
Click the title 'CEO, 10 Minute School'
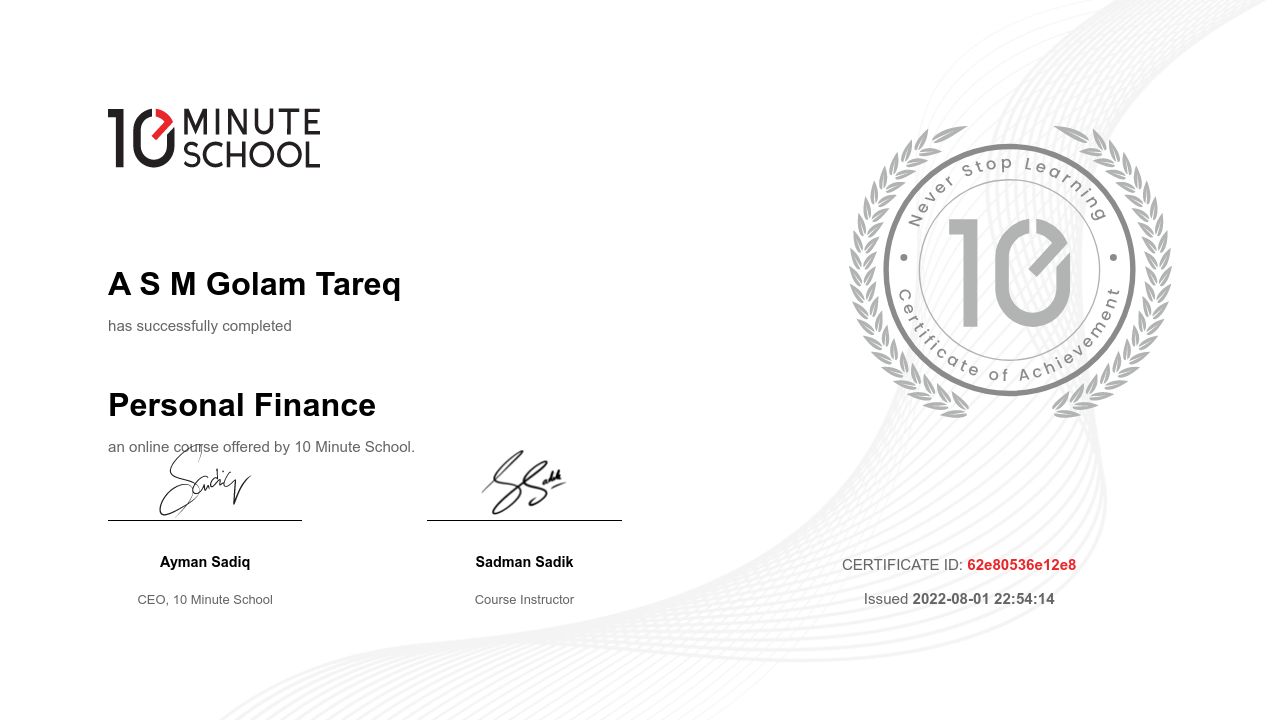pyautogui.click(x=205, y=600)
